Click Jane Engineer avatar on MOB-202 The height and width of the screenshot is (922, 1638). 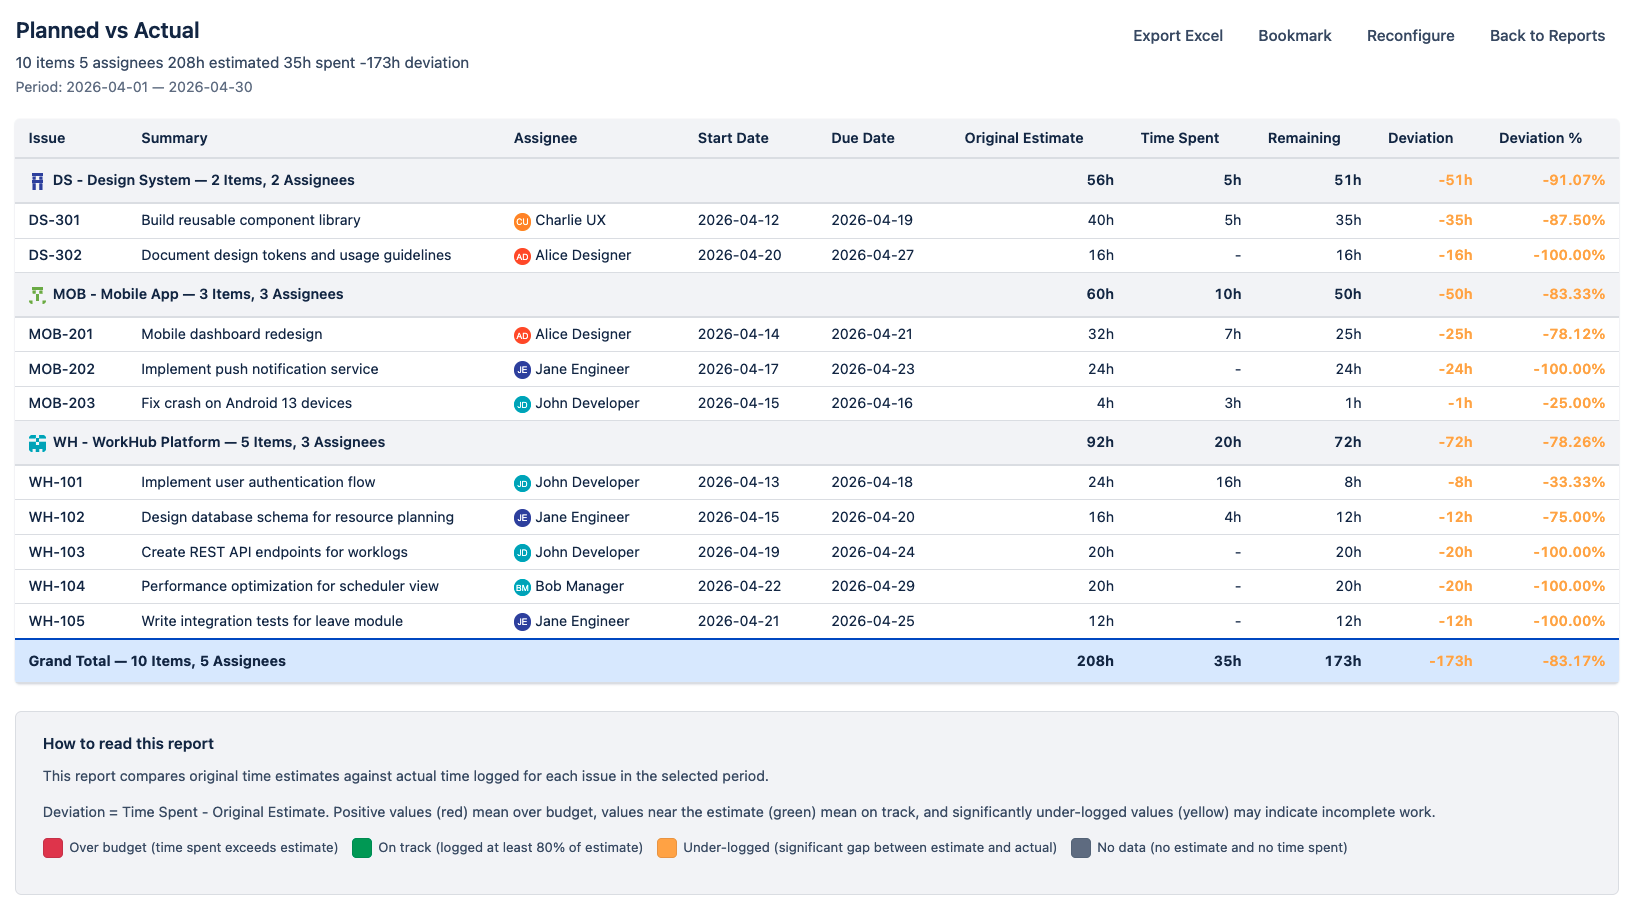[522, 370]
